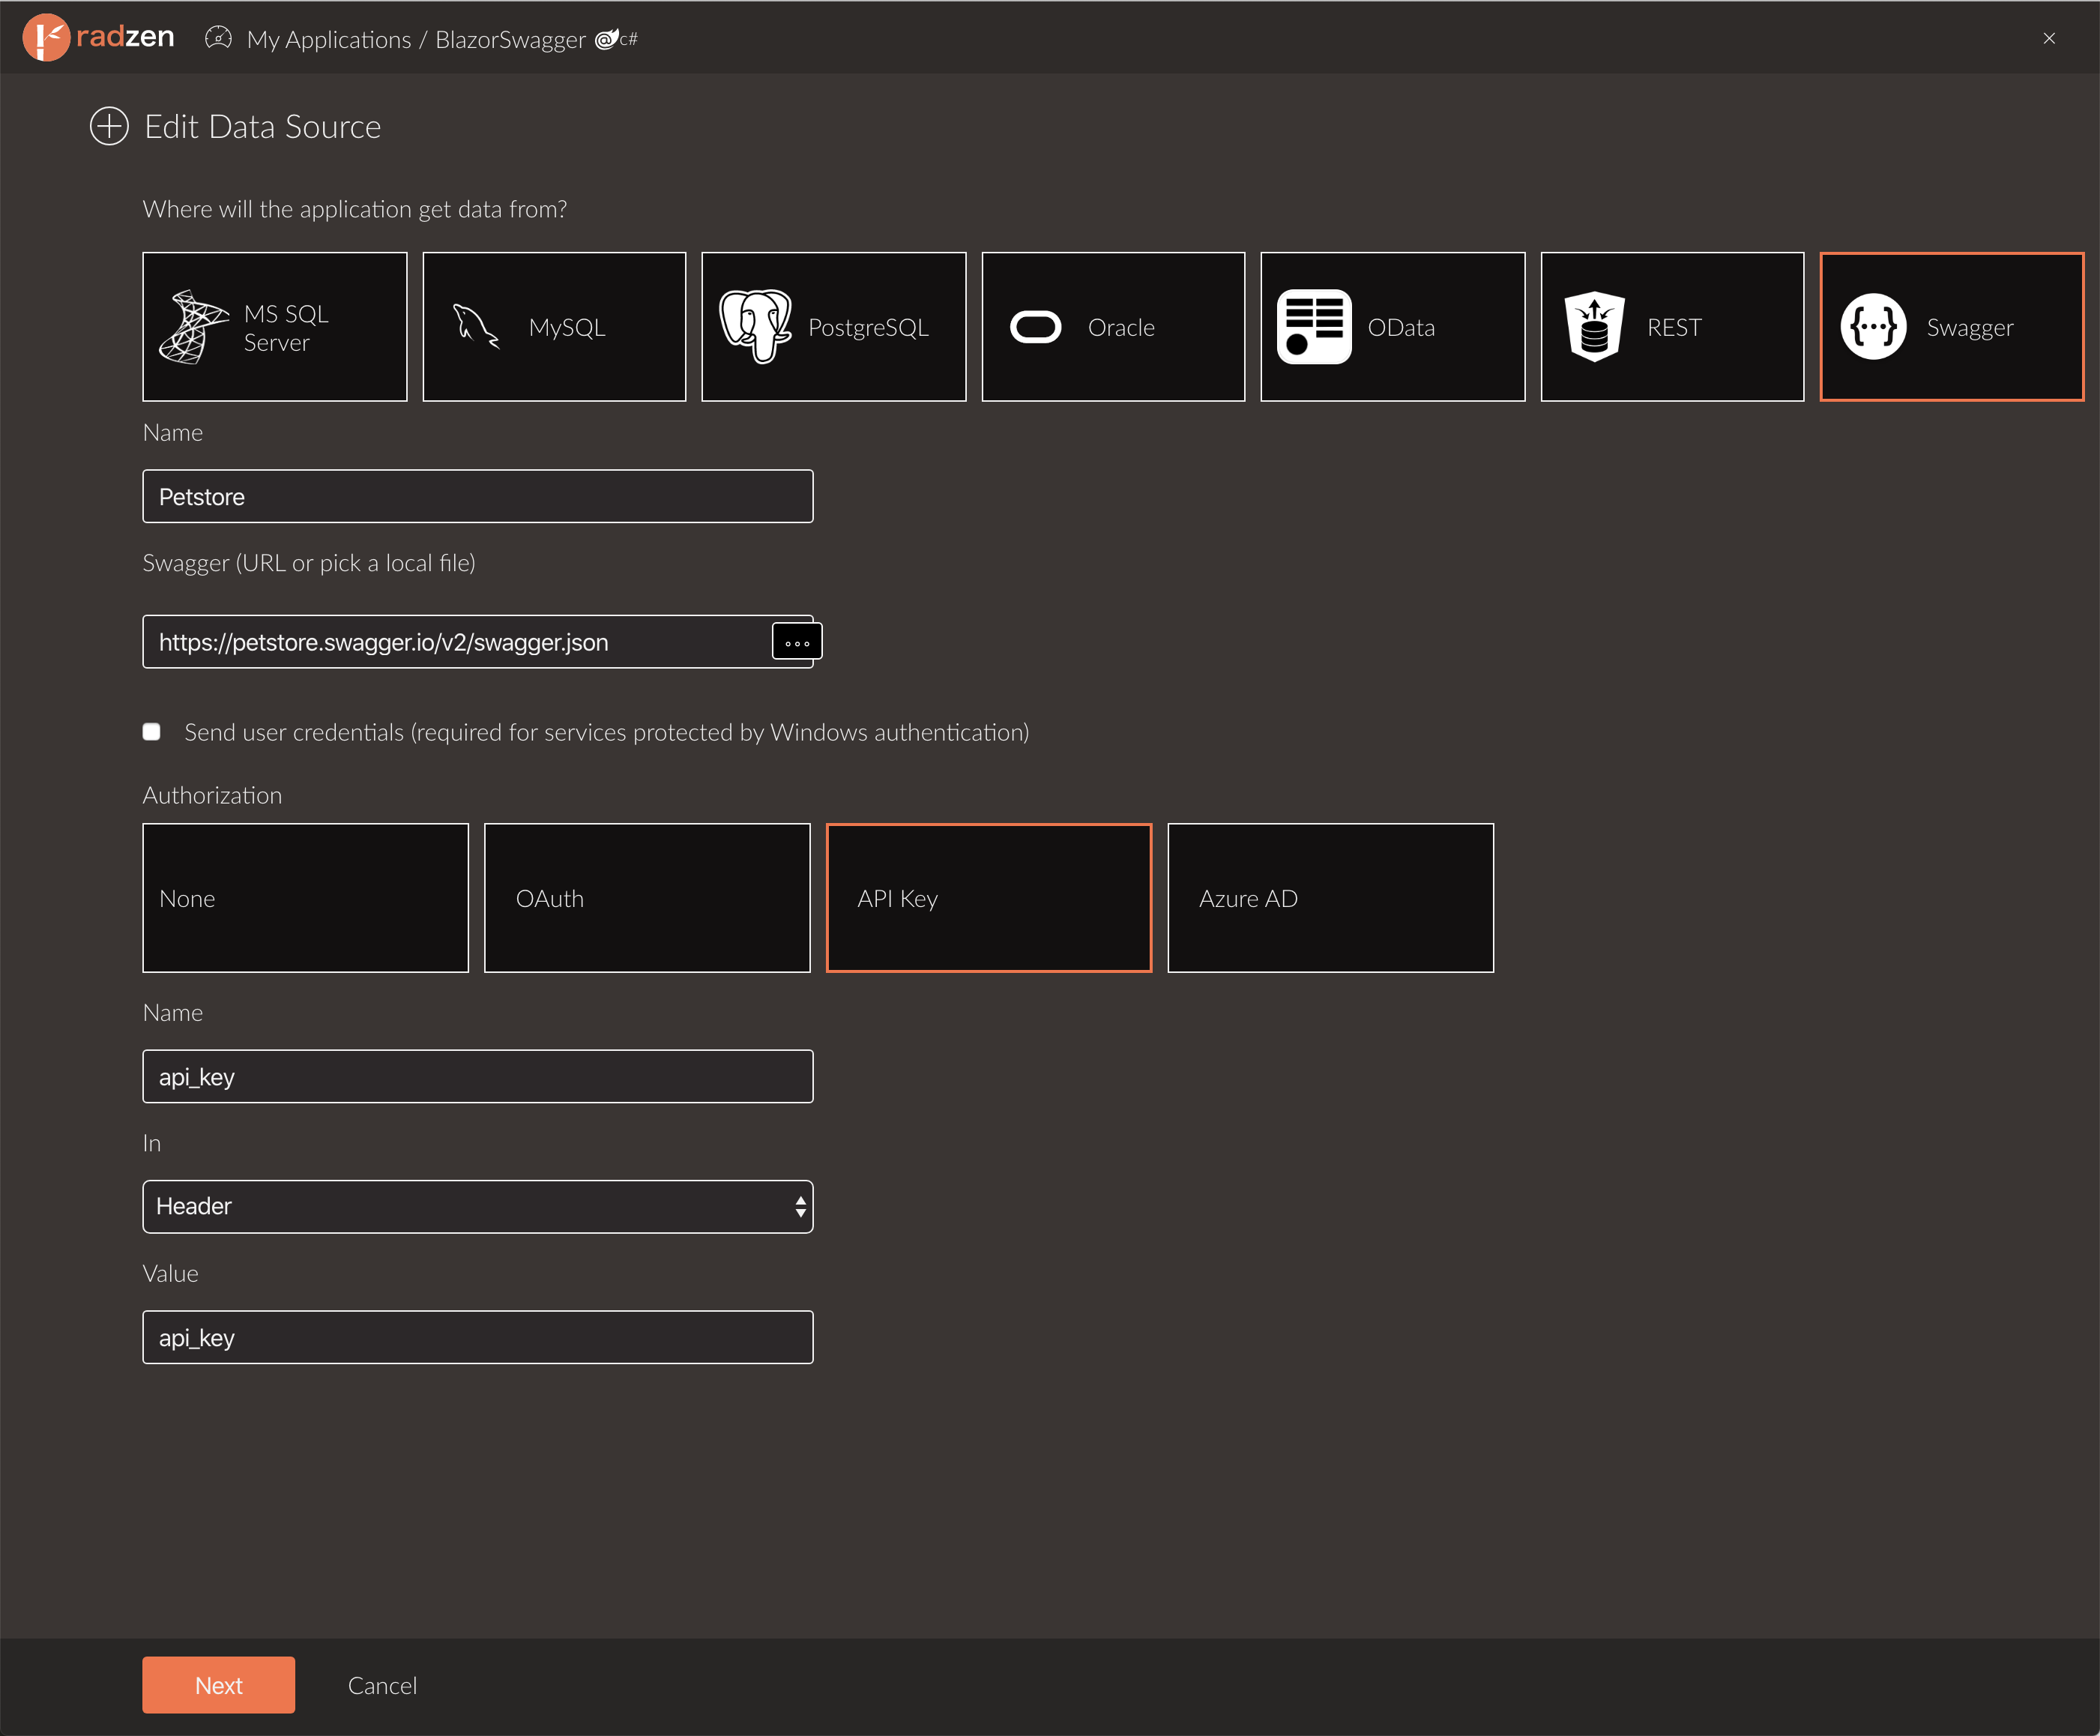Open the dashboard gauge icon beside My Applications

[218, 39]
